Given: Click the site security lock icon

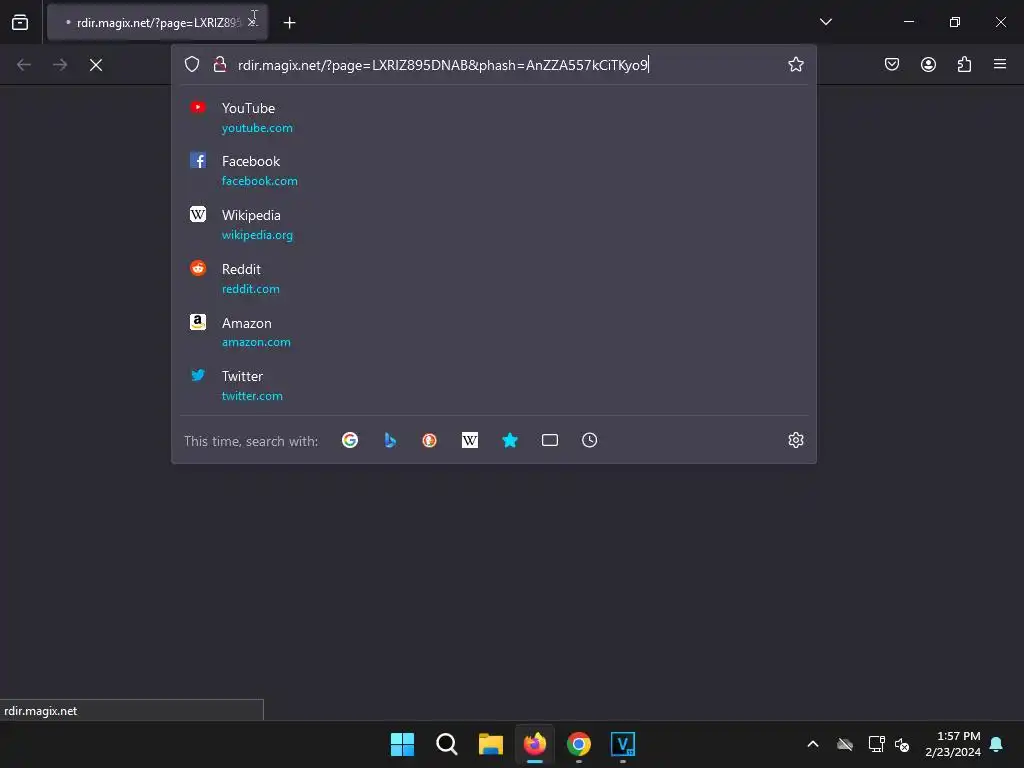Looking at the screenshot, I should tap(220, 64).
